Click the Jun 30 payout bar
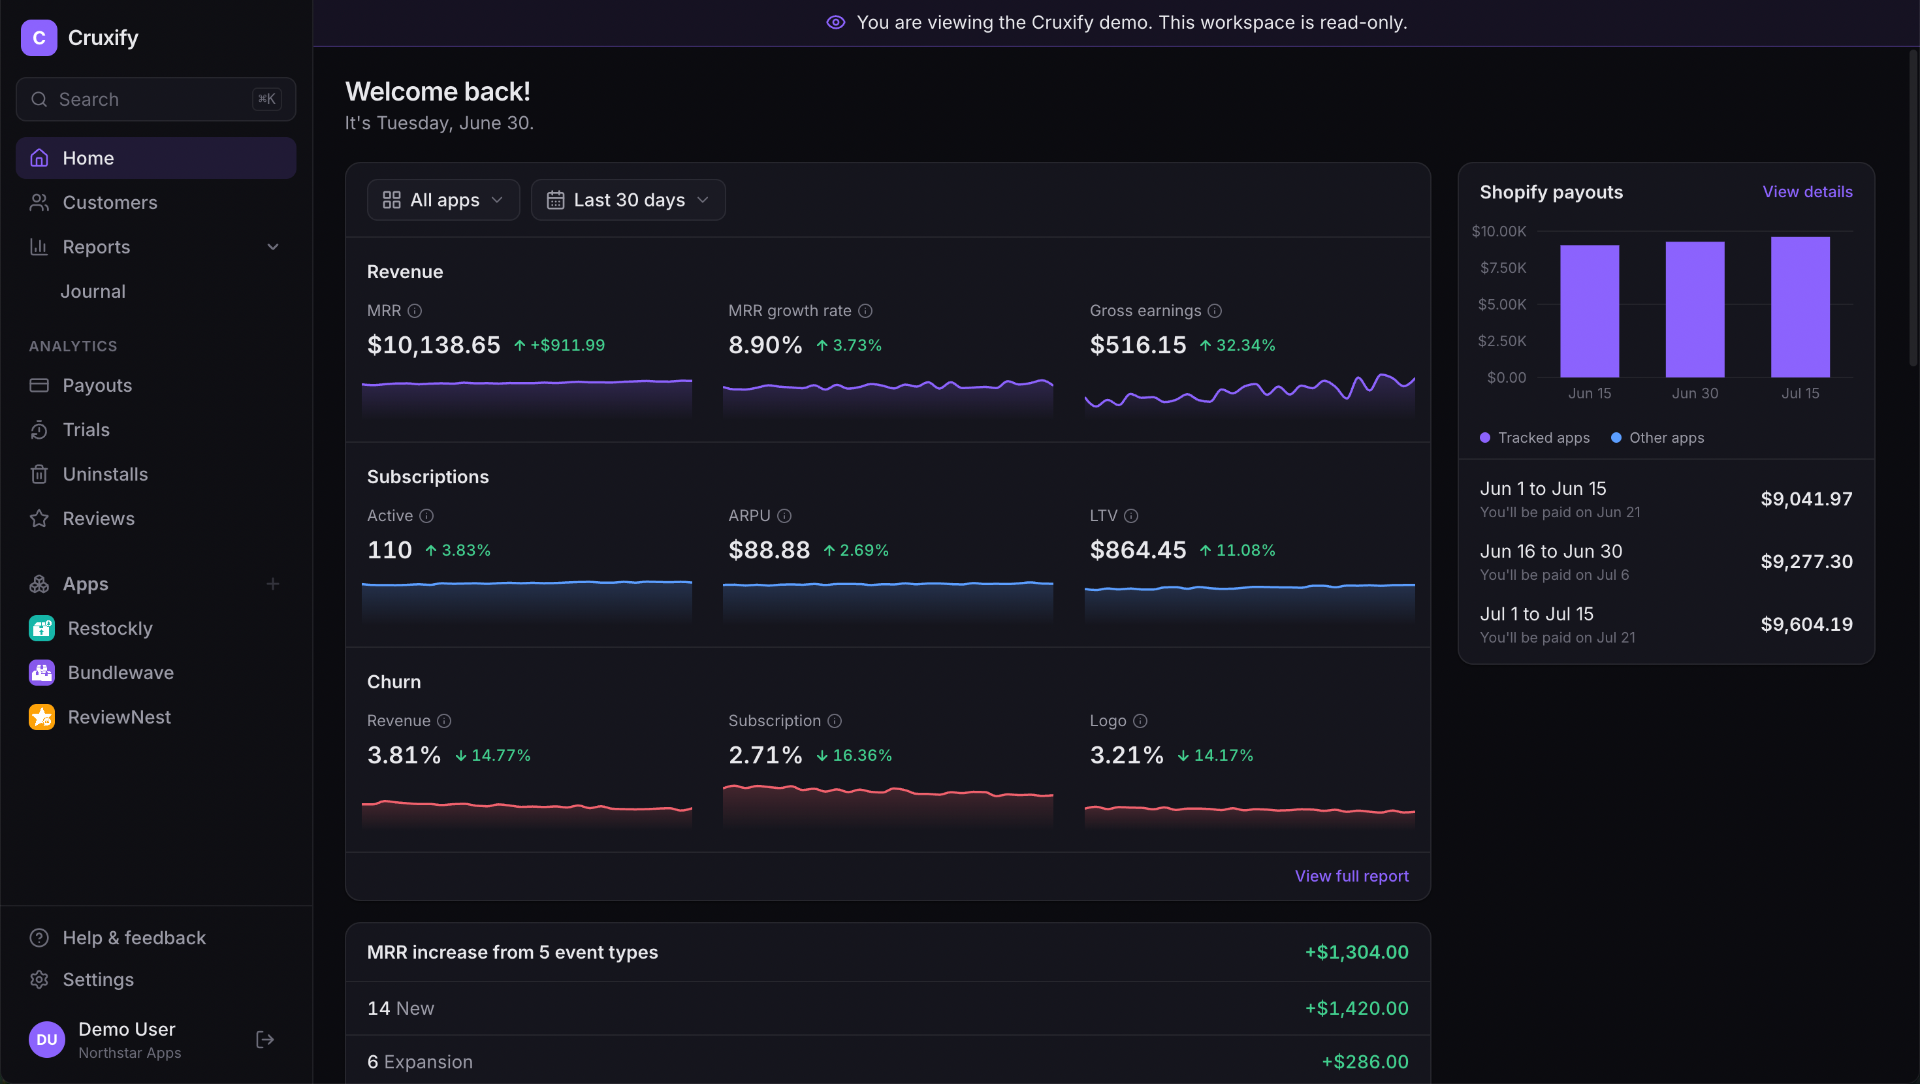This screenshot has width=1920, height=1084. [1695, 309]
